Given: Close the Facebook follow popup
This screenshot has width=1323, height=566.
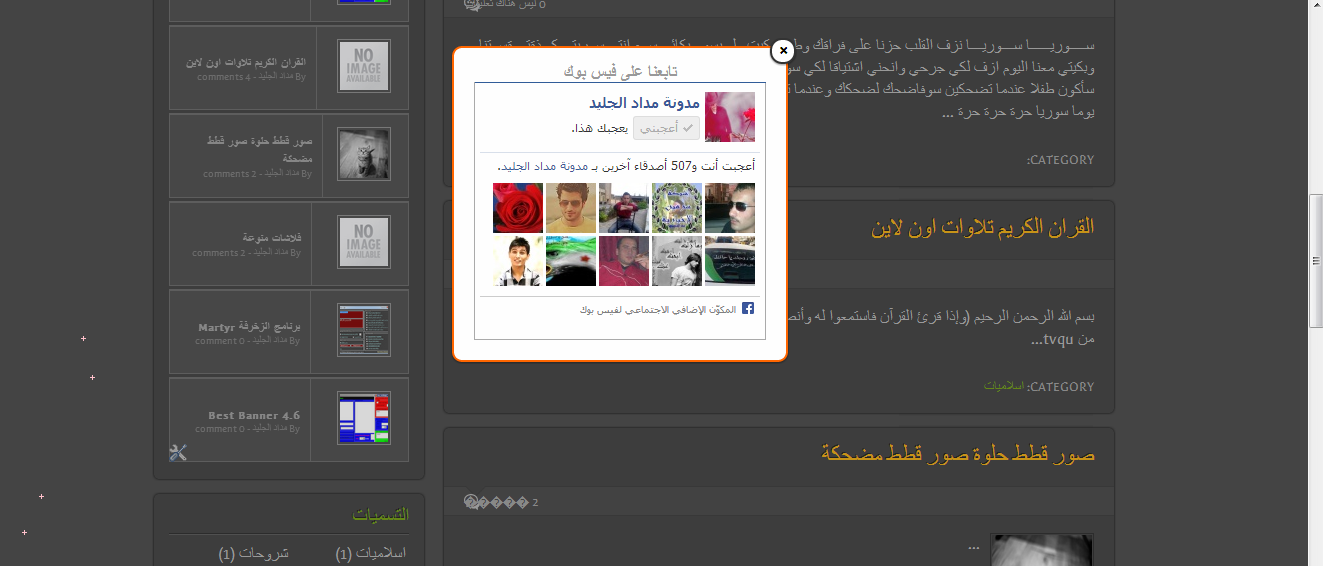Looking at the screenshot, I should 784,50.
